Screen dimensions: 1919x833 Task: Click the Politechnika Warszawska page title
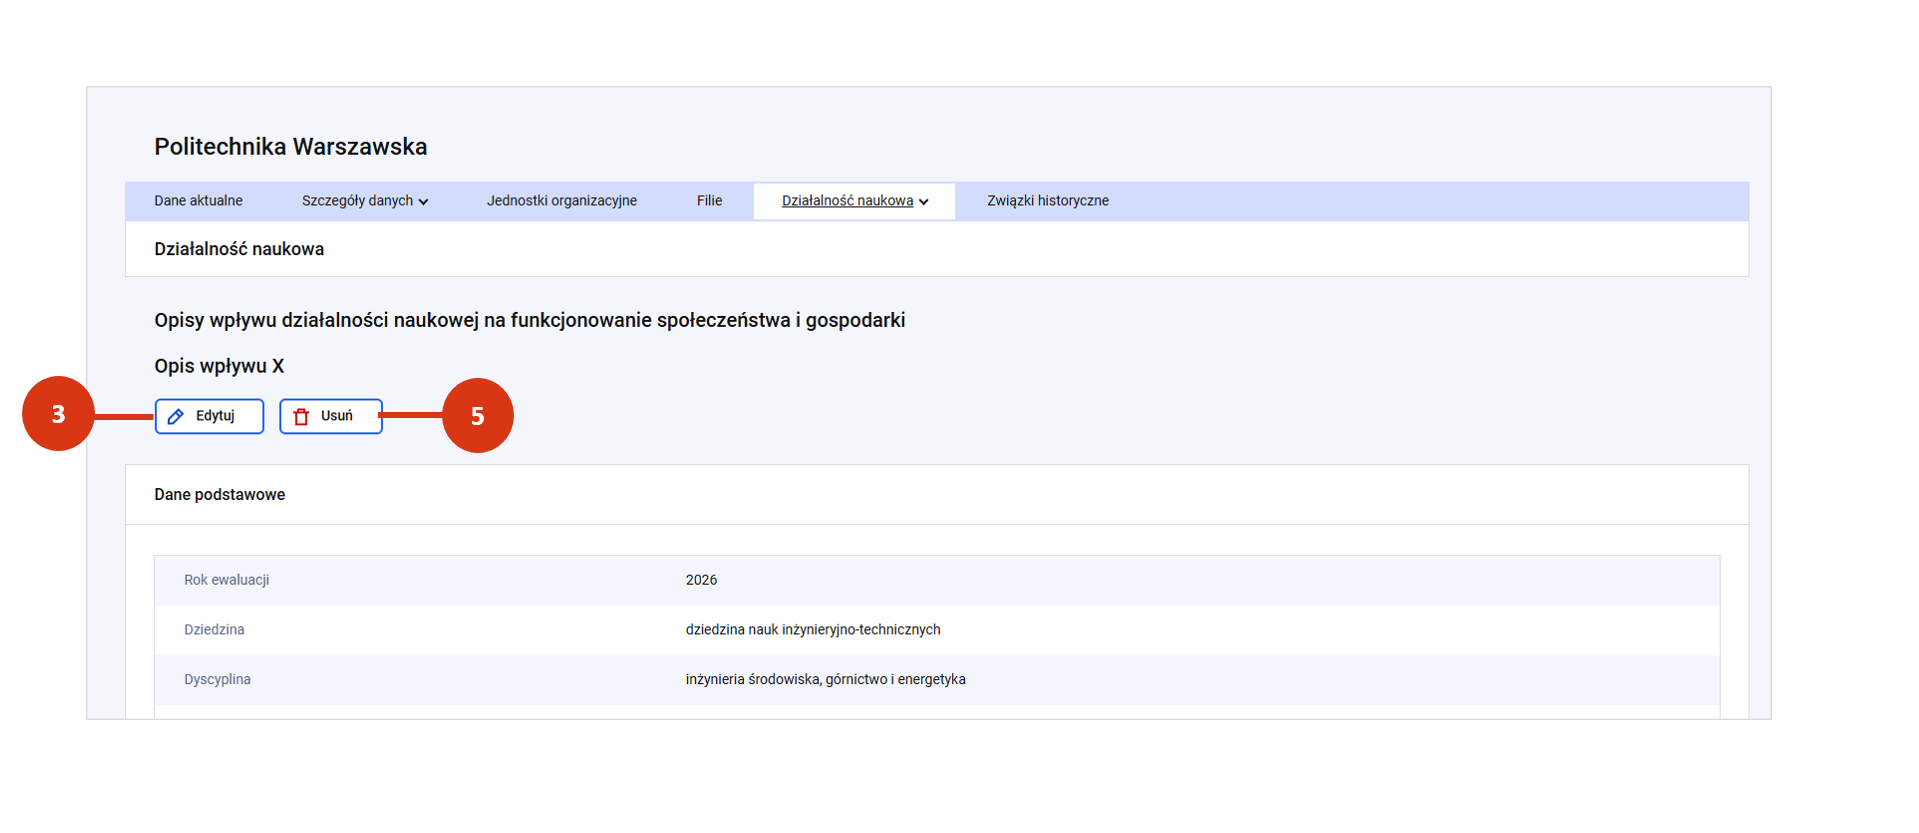tap(290, 147)
